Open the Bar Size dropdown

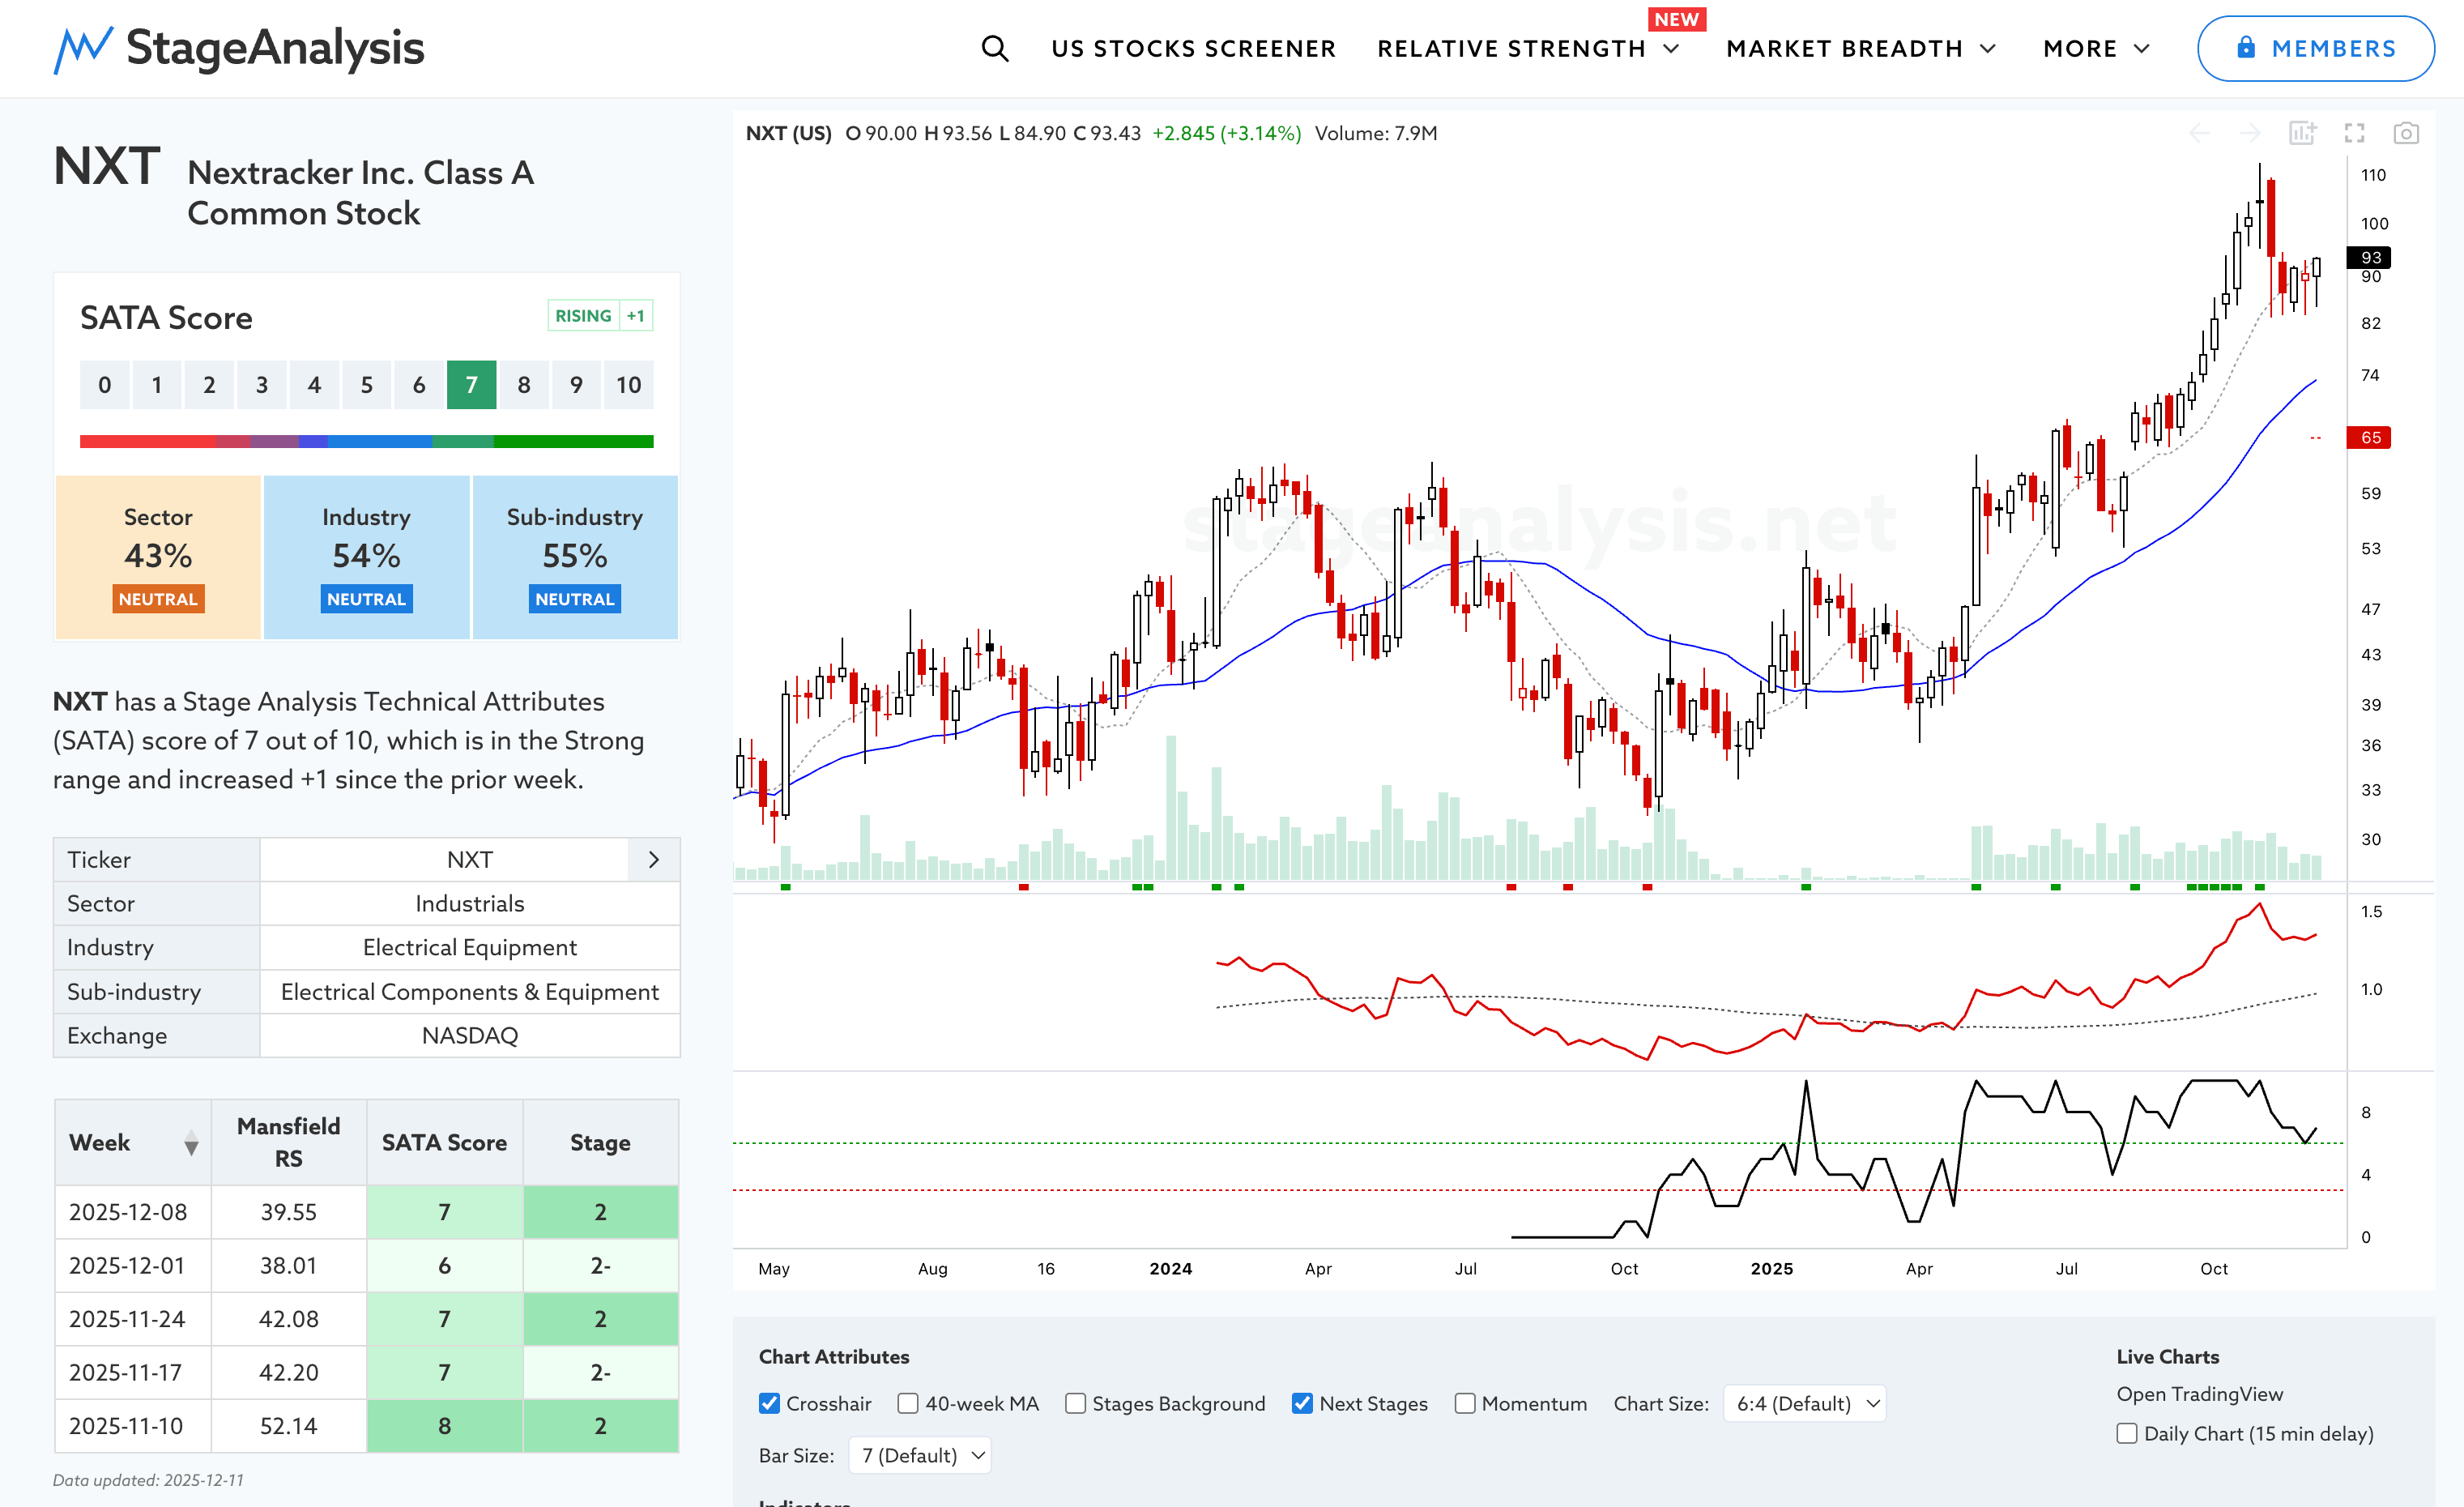click(920, 1455)
